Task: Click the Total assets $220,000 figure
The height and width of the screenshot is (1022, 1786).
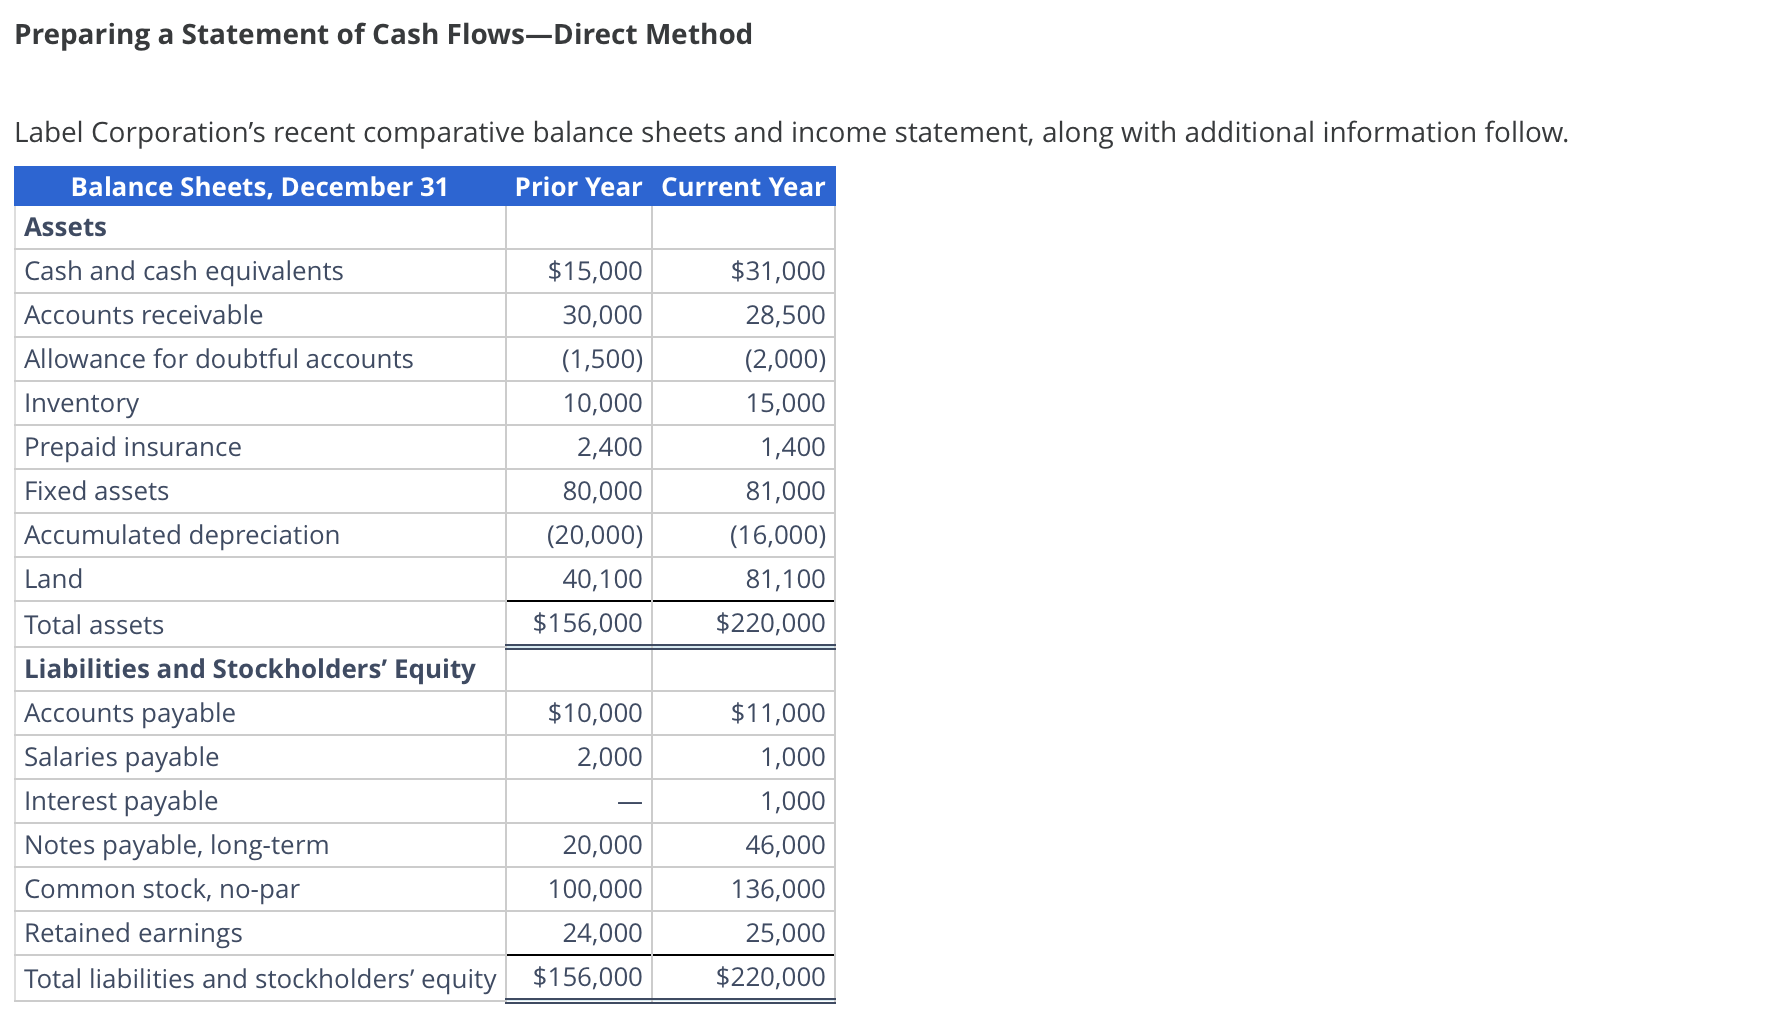Action: 771,622
